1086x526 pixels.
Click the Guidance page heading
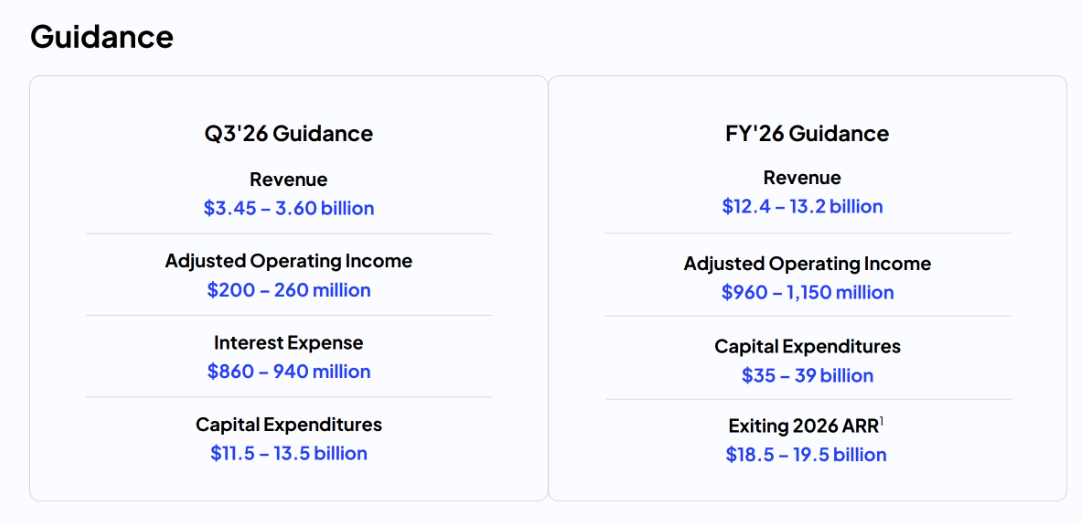coord(102,35)
